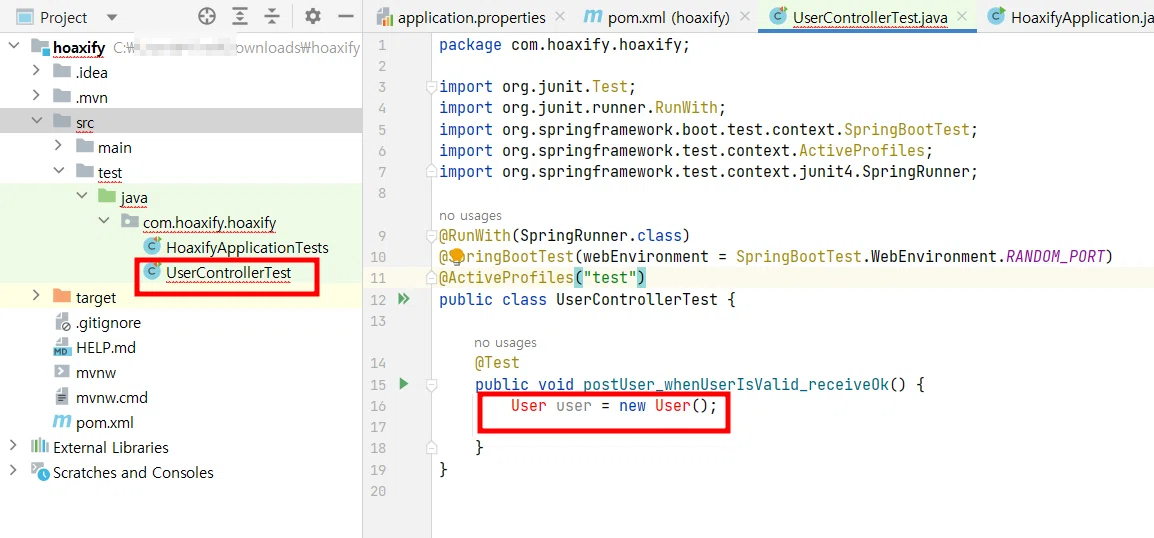The image size is (1154, 538).
Task: Expand the target folder
Action: [x=36, y=297]
